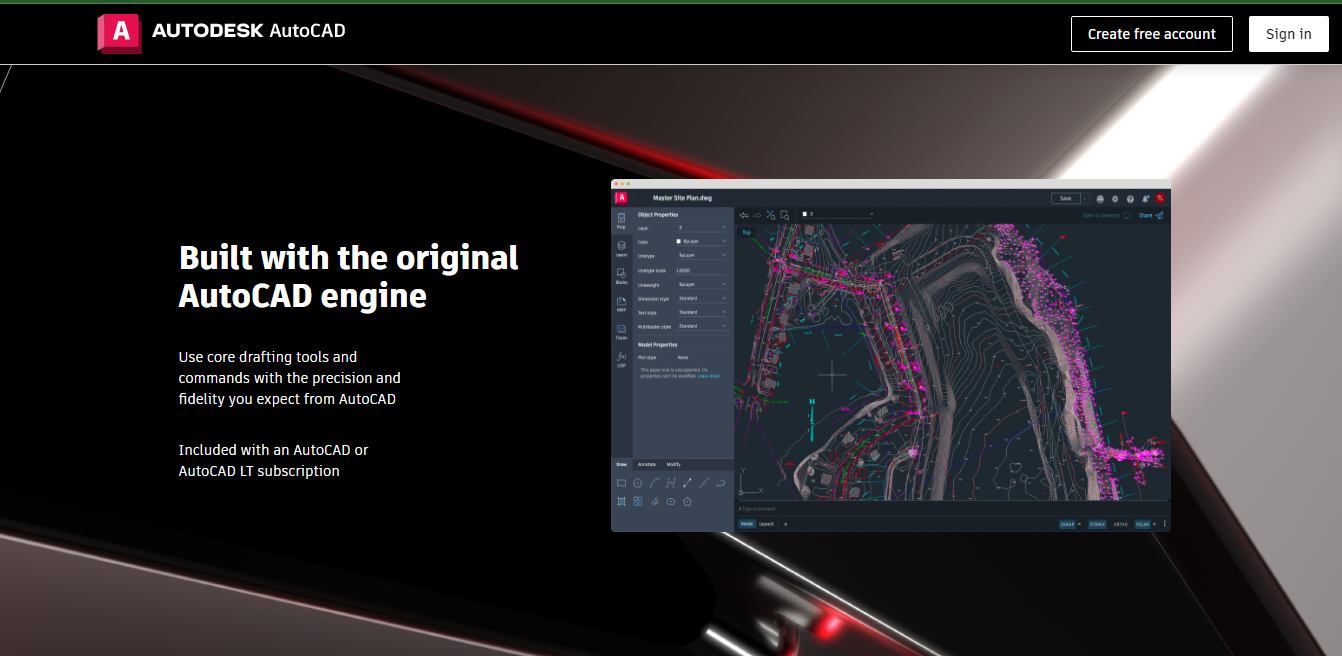Open the Lineweight property dropdown
This screenshot has width=1342, height=656.
click(x=701, y=284)
